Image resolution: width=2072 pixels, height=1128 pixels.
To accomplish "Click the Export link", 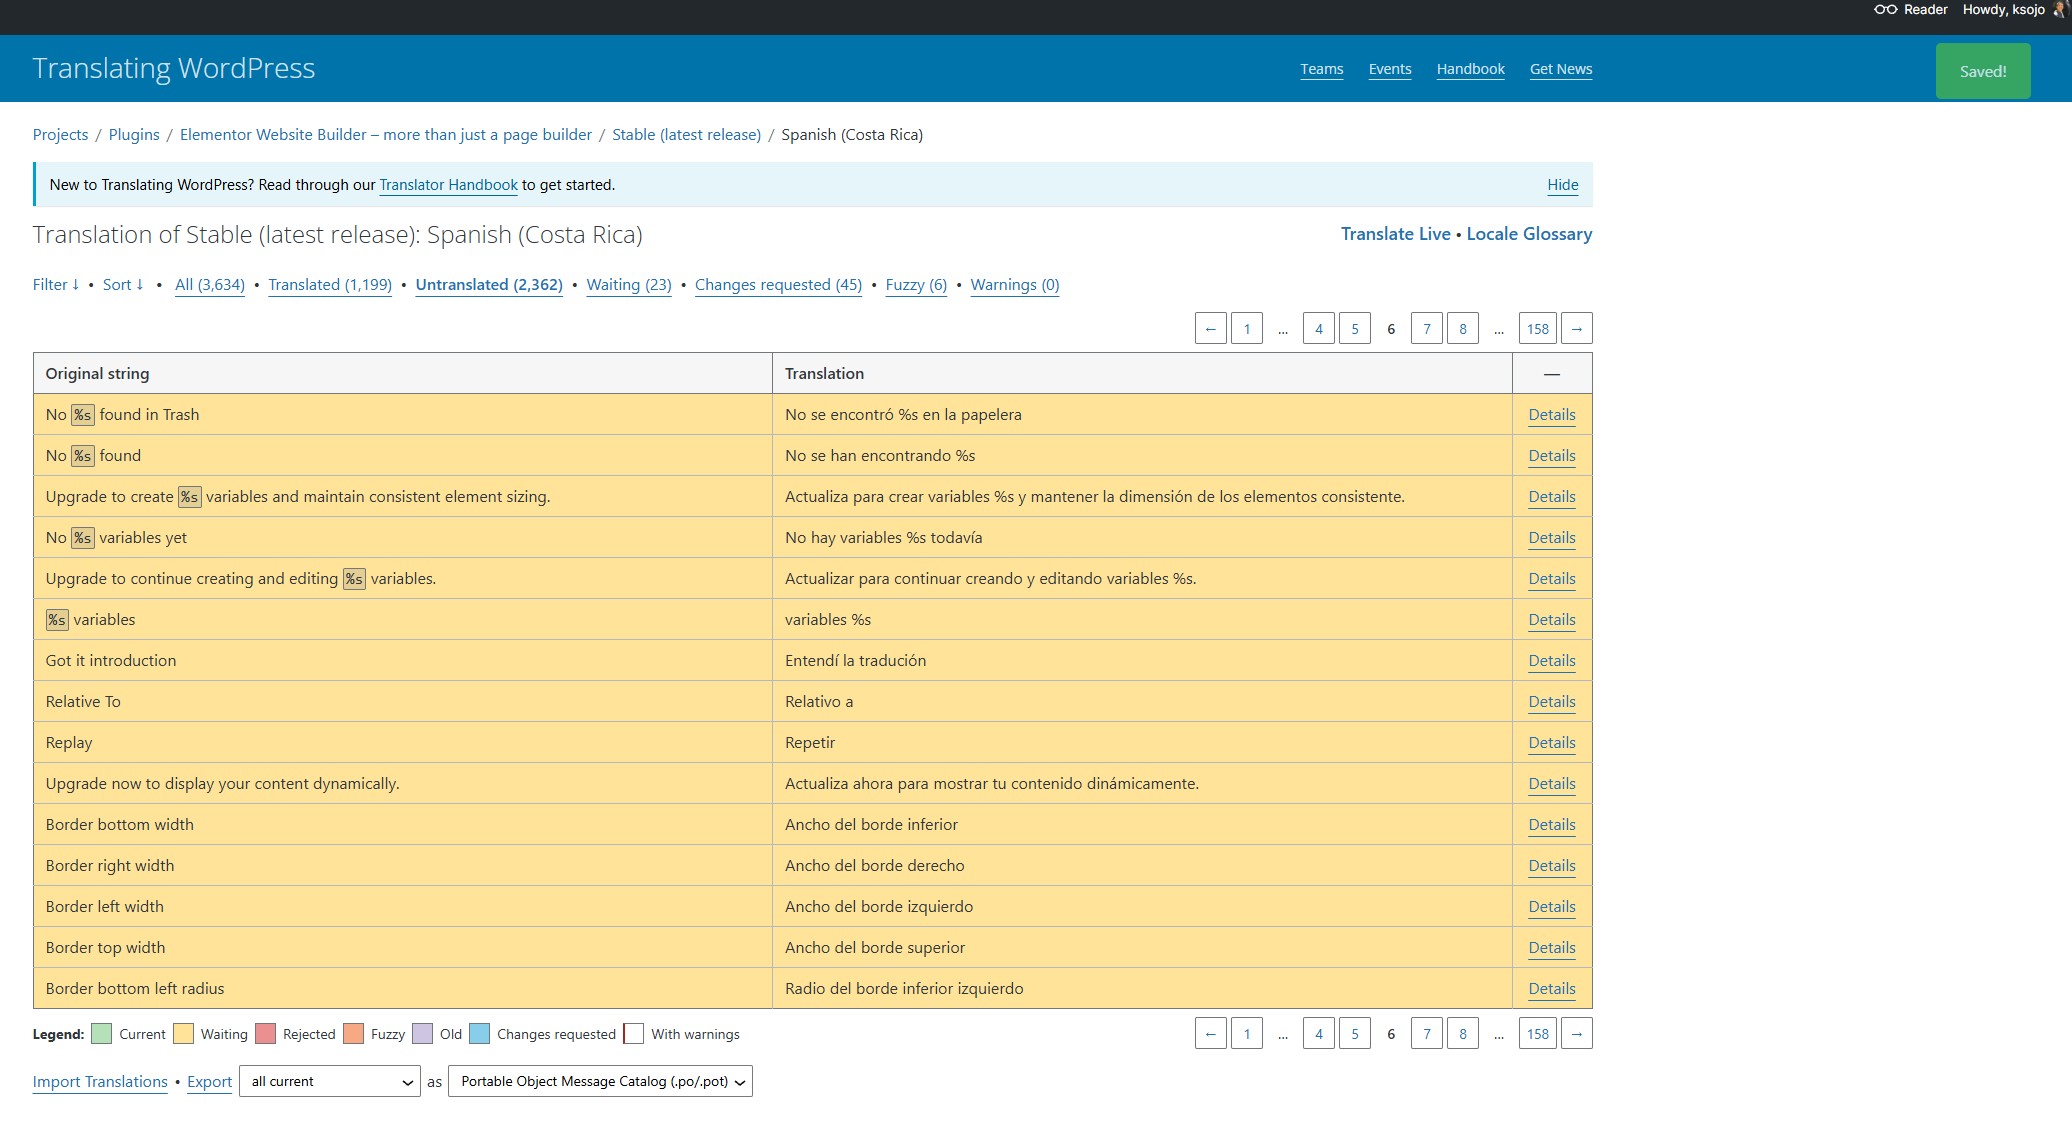I will point(209,1082).
